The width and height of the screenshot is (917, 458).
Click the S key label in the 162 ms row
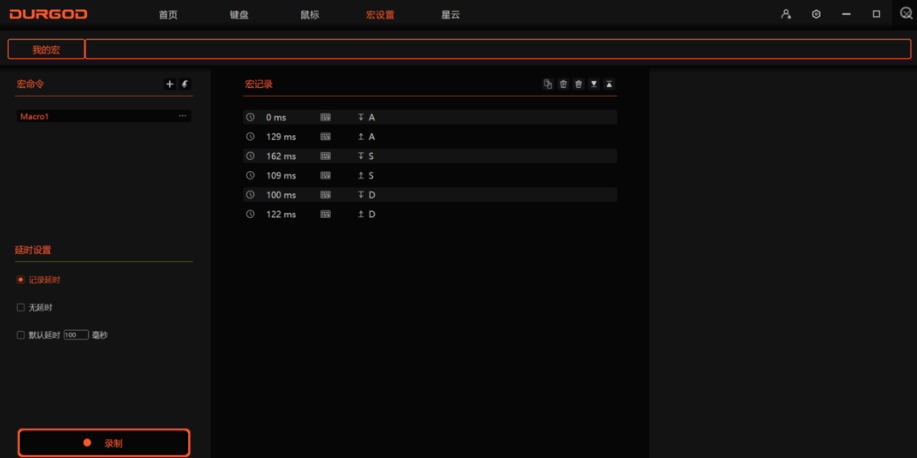pos(371,156)
